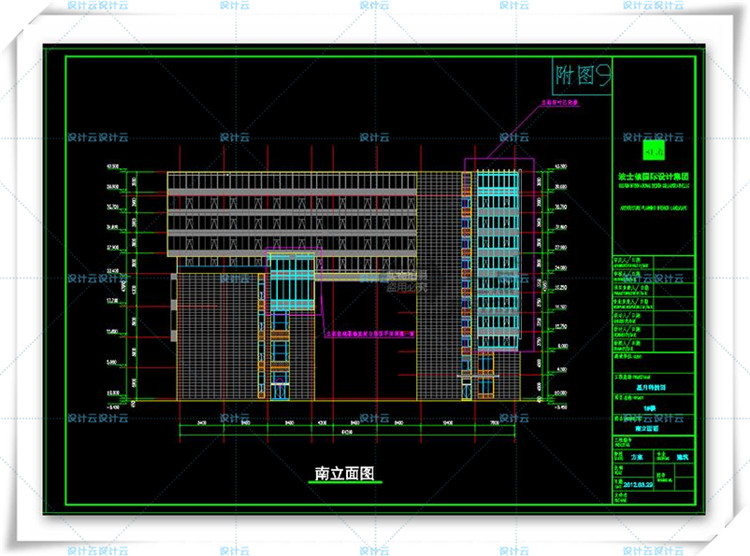Select the magenta annotation label in the building's central opening

(x=370, y=334)
